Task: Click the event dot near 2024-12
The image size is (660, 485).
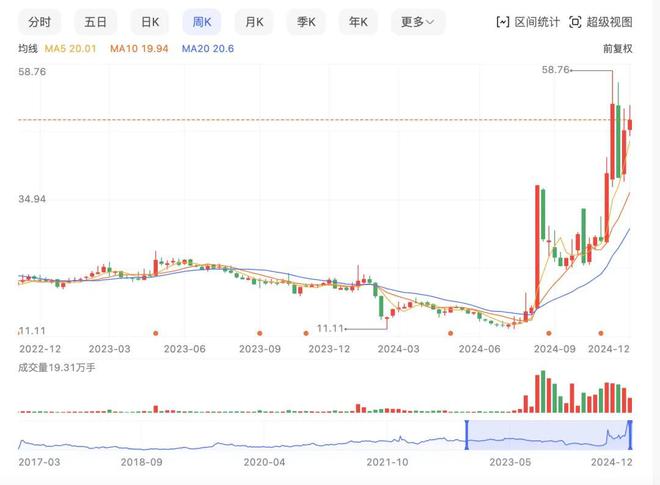Action: pos(601,333)
